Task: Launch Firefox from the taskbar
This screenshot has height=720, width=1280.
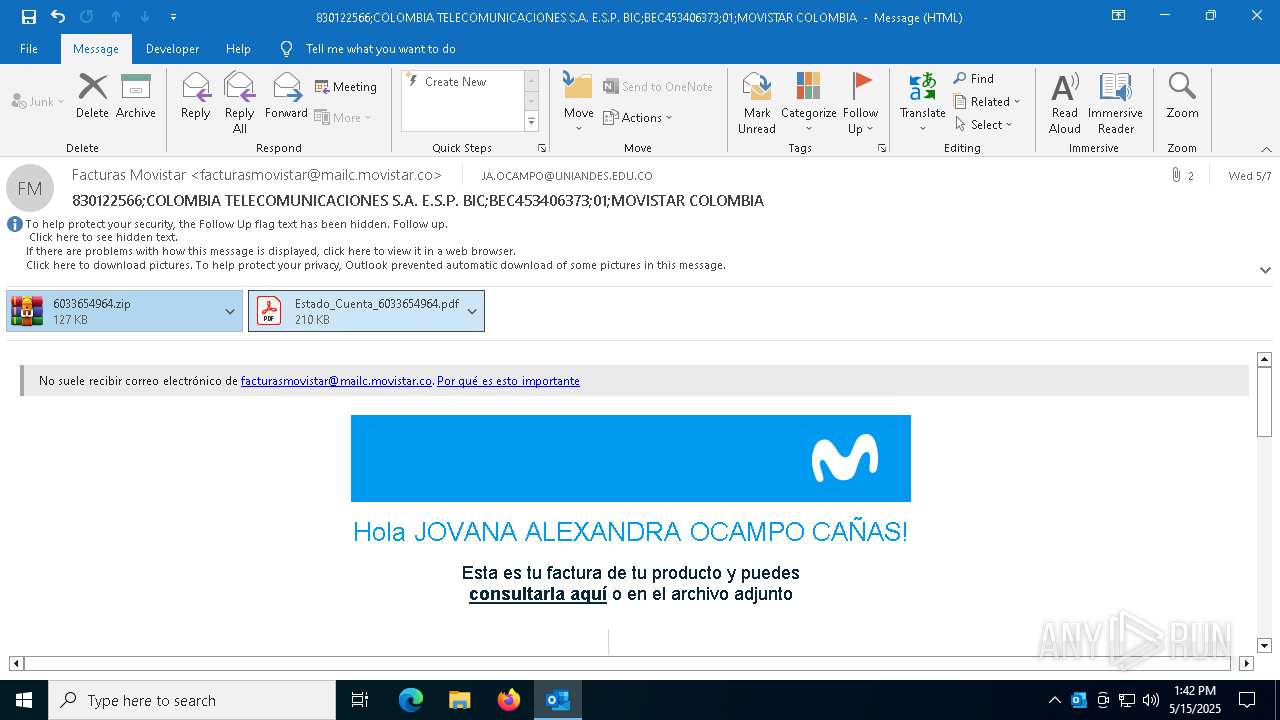Action: click(509, 700)
